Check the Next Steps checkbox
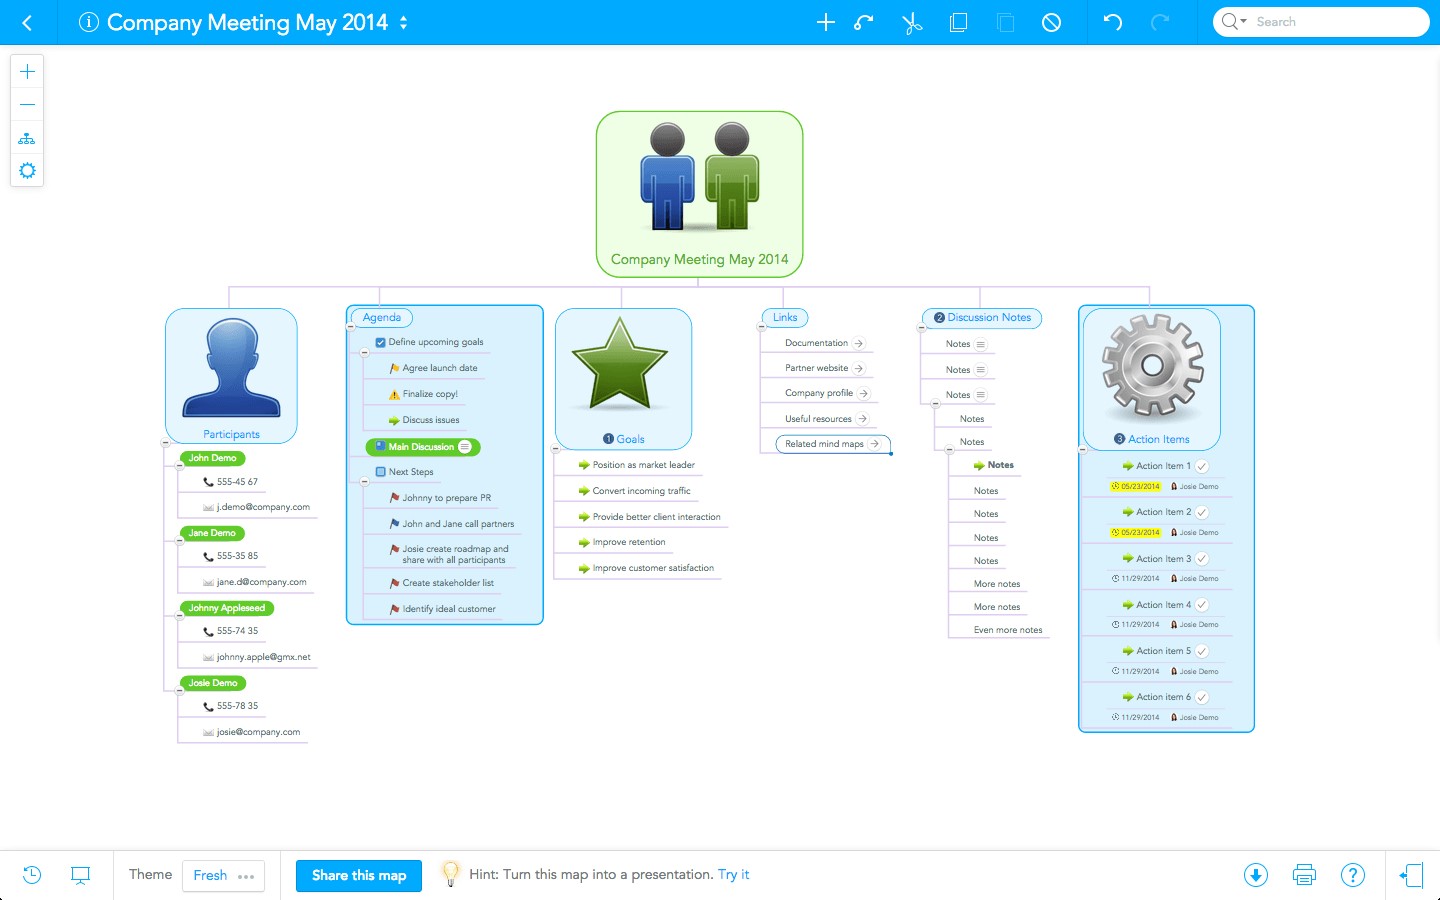1440x900 pixels. point(380,472)
